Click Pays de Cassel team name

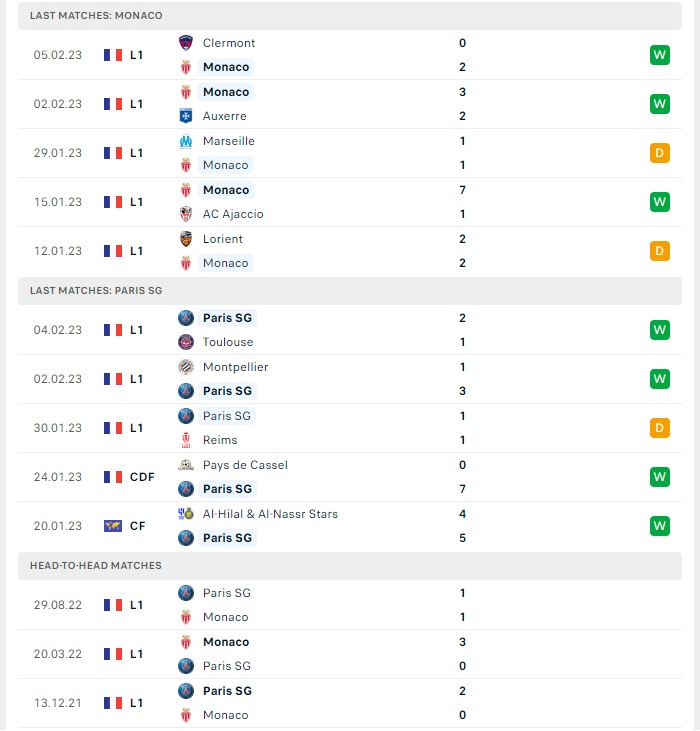tap(245, 465)
